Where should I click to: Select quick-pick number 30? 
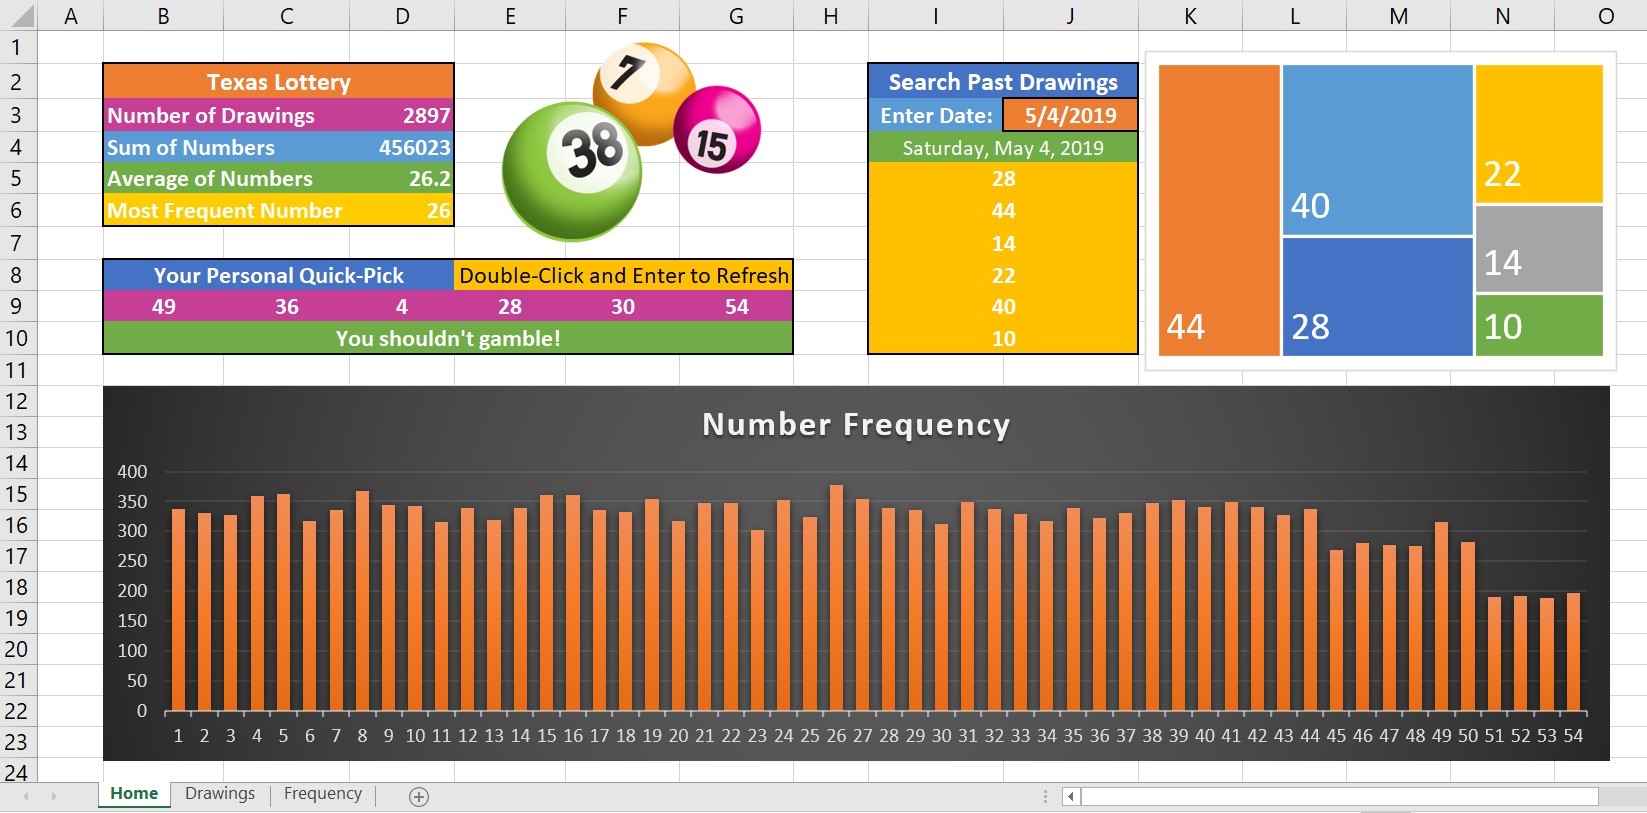coord(623,306)
